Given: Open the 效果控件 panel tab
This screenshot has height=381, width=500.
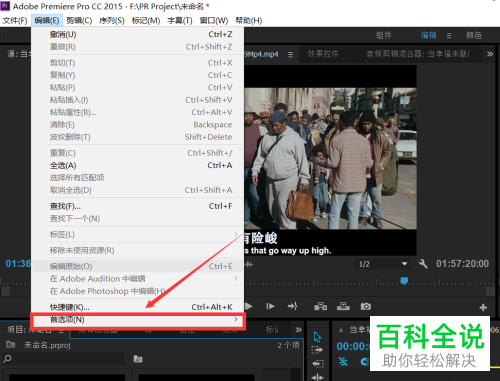Looking at the screenshot, I should [323, 54].
